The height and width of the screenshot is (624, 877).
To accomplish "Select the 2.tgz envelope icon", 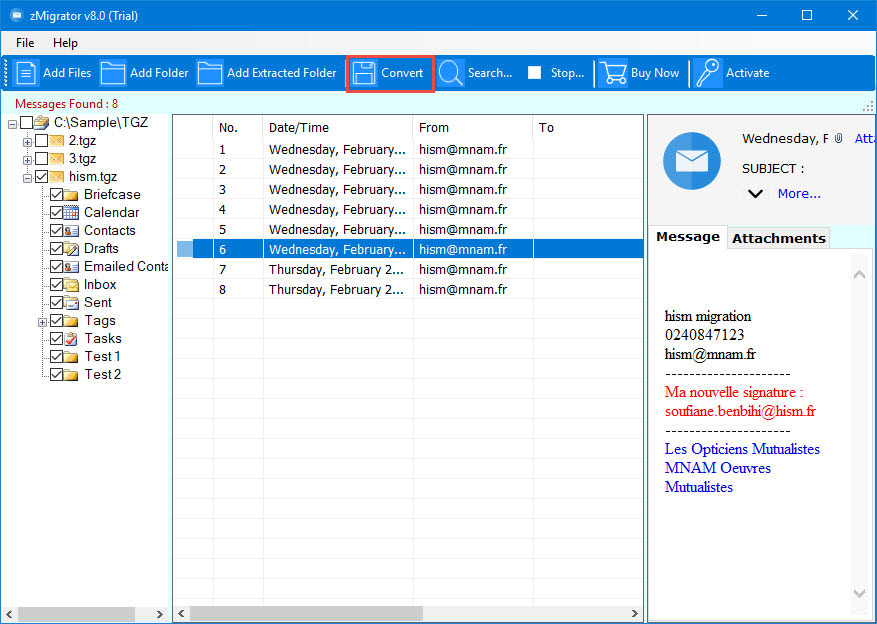I will (x=56, y=140).
